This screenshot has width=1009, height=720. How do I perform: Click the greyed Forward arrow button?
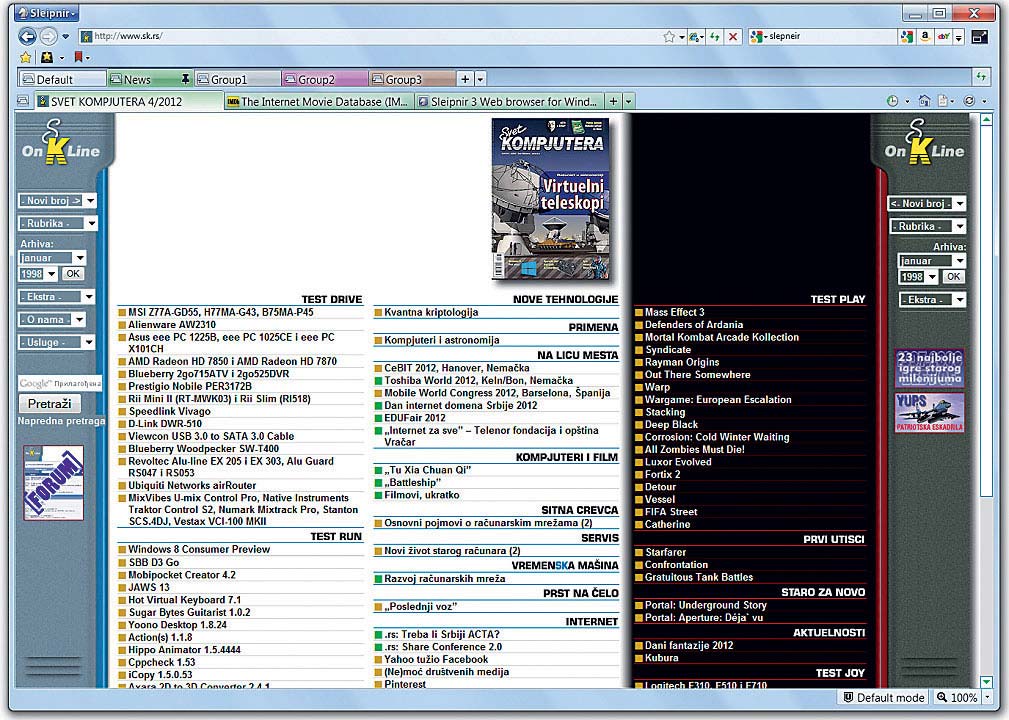pyautogui.click(x=49, y=37)
